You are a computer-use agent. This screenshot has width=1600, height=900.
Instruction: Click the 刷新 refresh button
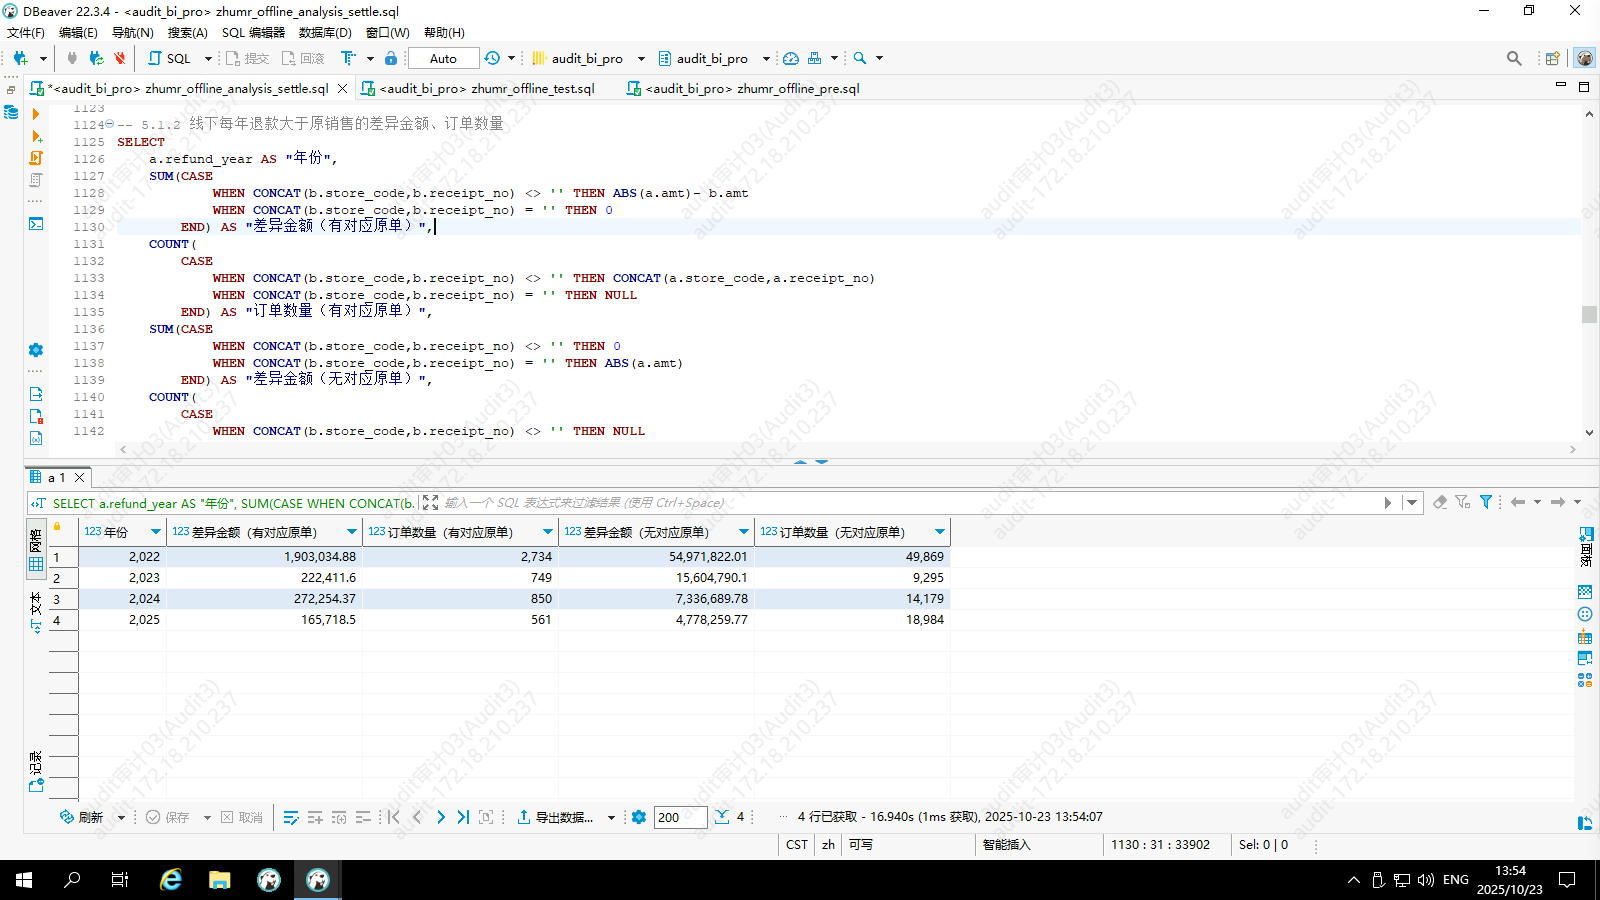click(x=82, y=817)
